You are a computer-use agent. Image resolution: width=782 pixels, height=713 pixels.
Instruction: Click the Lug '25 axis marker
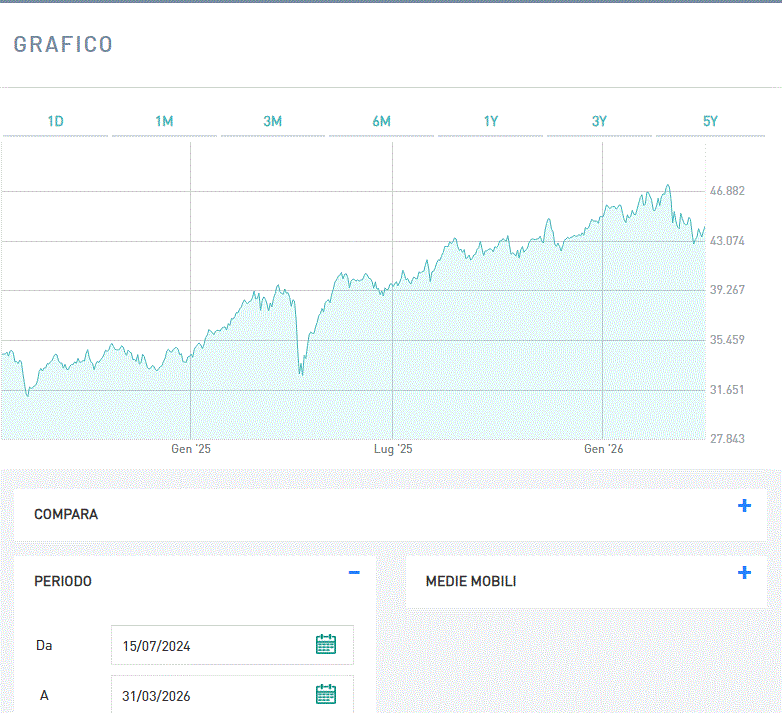[393, 449]
